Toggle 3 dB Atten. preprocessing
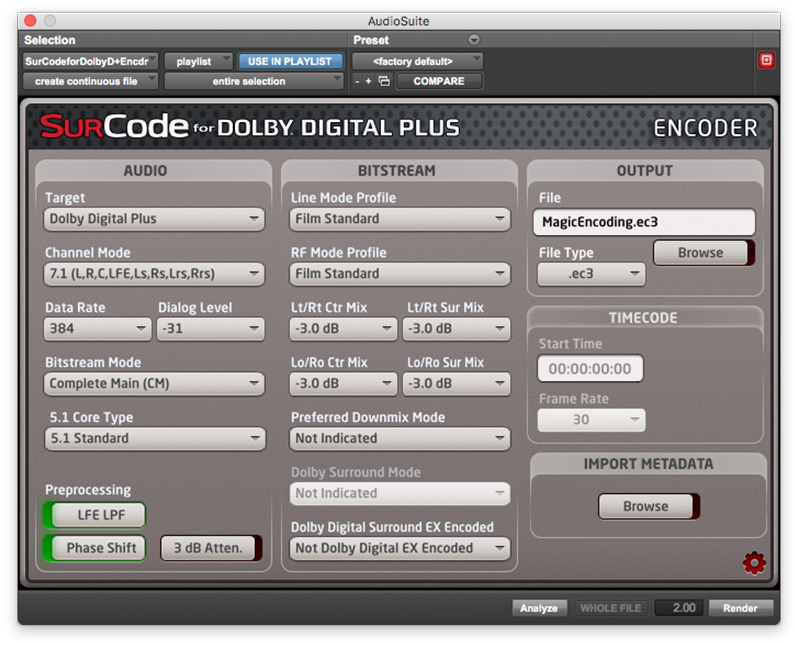Image resolution: width=797 pixels, height=645 pixels. click(x=211, y=548)
